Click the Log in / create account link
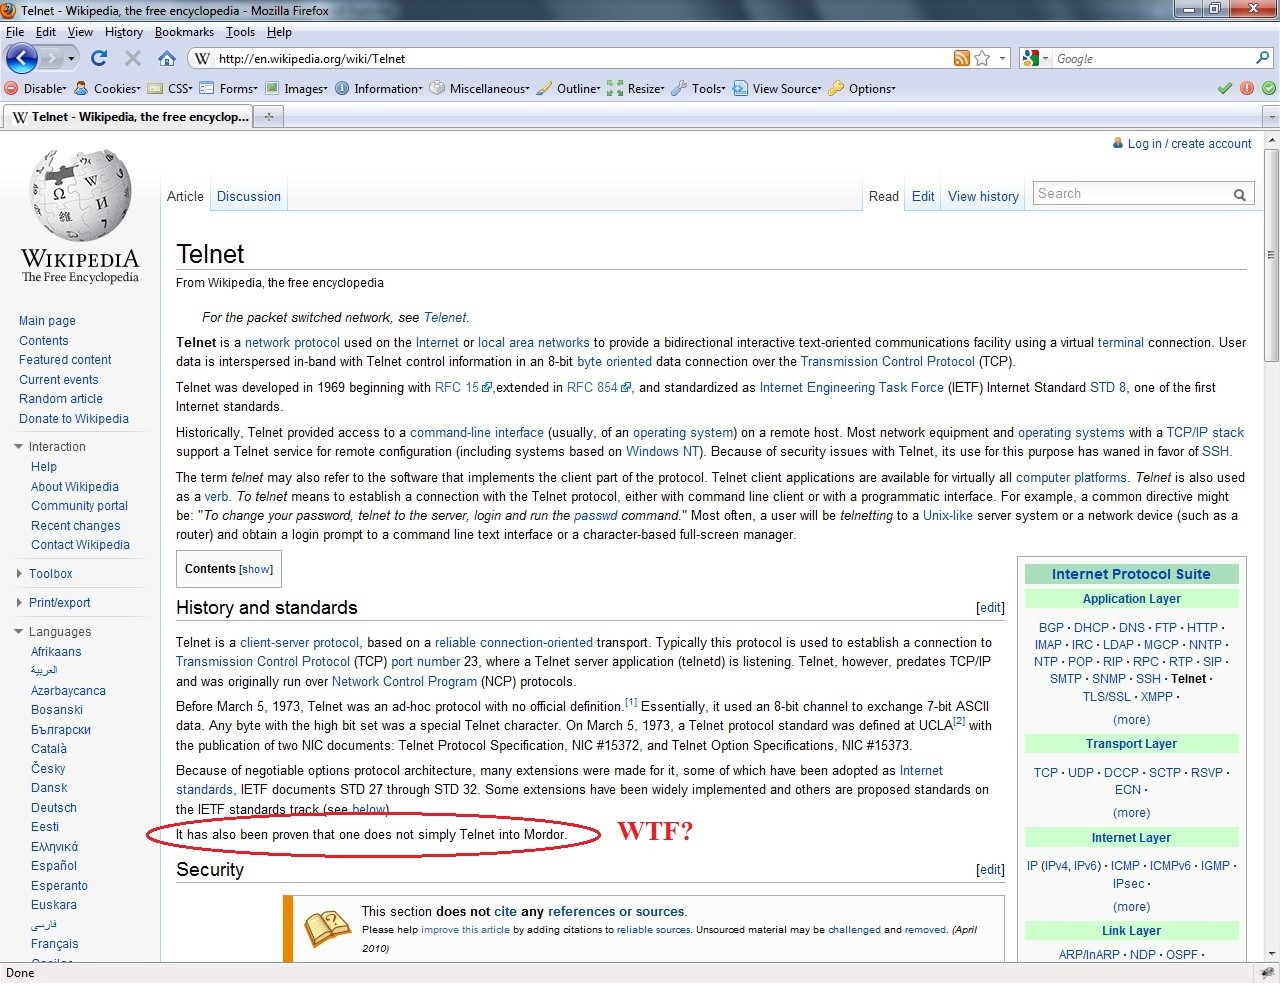The height and width of the screenshot is (984, 1280). 1189,144
